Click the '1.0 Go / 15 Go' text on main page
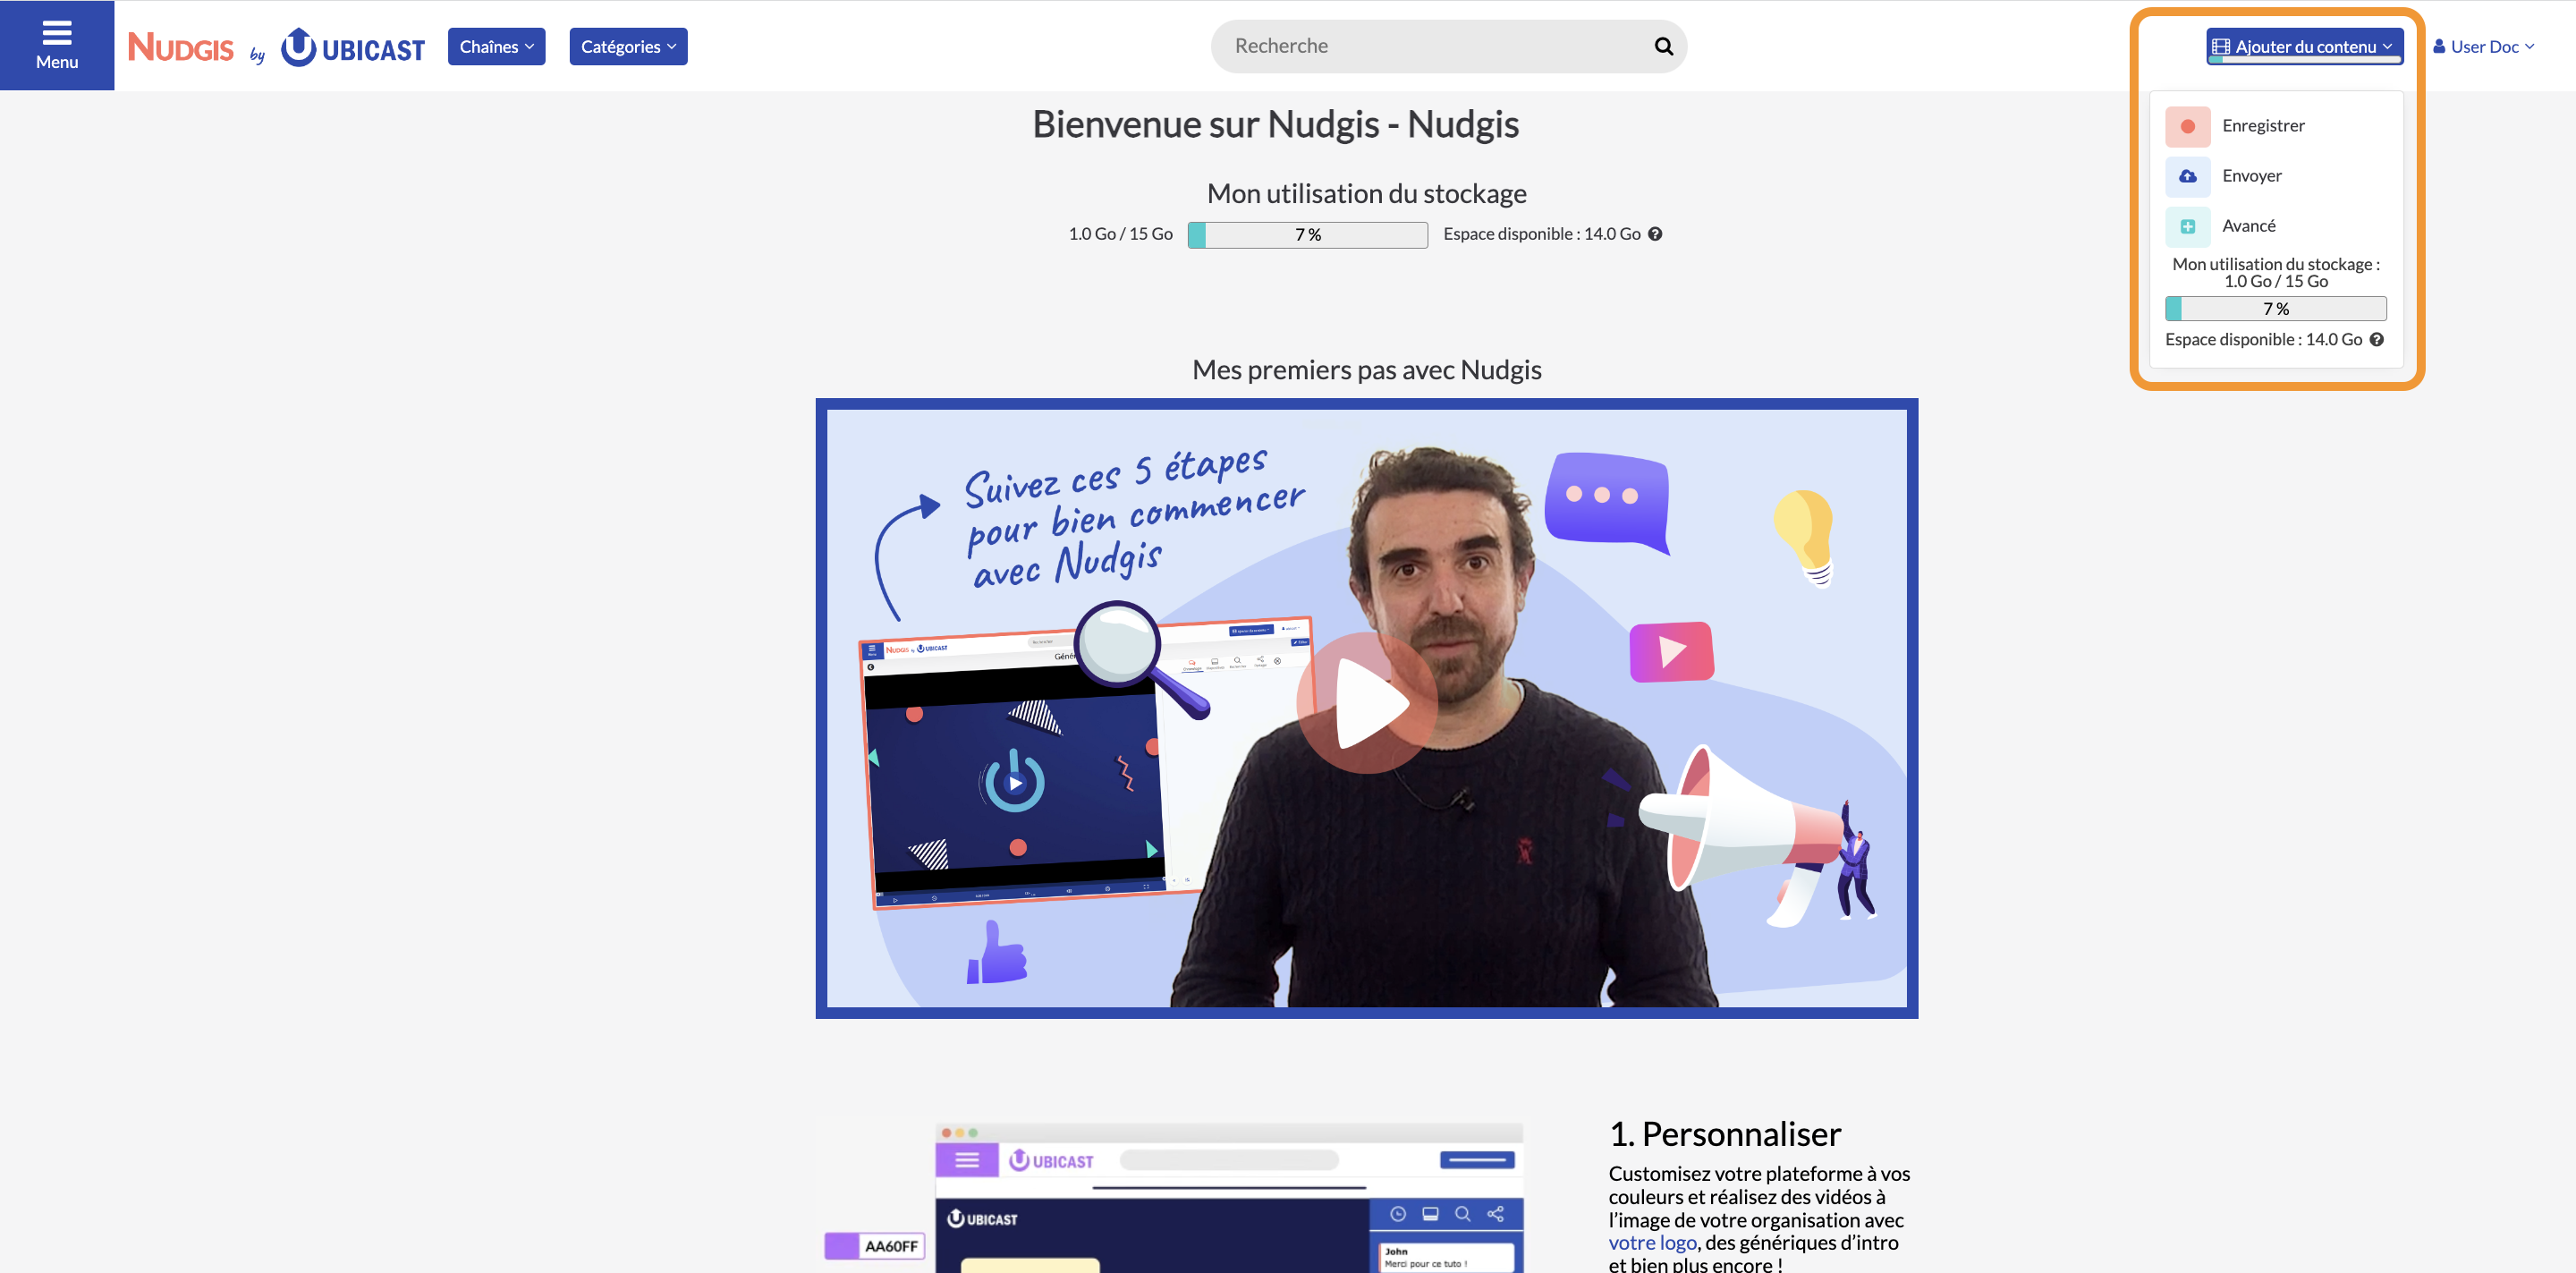 point(1120,234)
